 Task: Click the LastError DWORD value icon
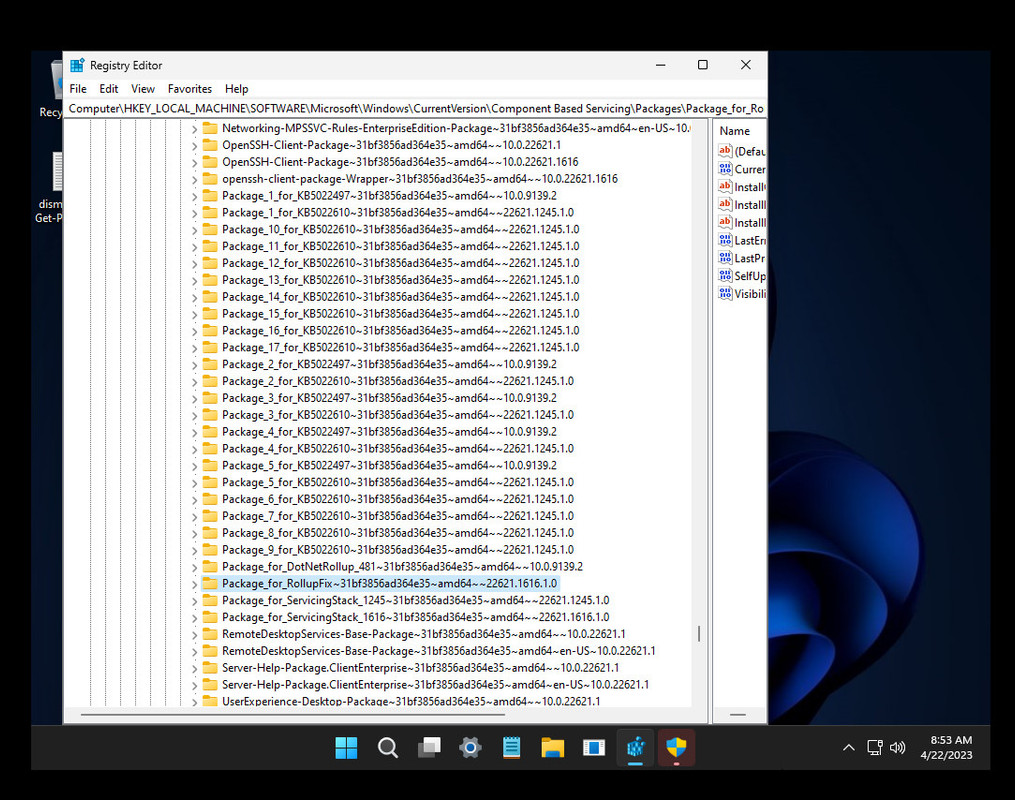pos(725,240)
